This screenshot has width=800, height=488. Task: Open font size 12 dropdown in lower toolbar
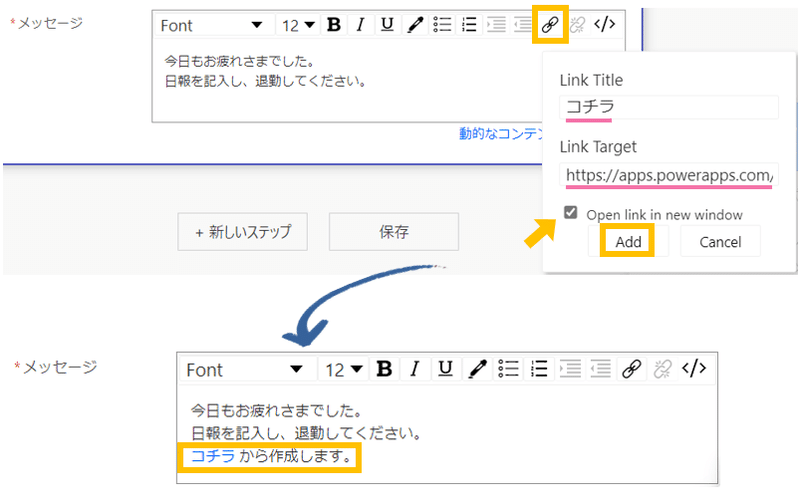pos(344,369)
